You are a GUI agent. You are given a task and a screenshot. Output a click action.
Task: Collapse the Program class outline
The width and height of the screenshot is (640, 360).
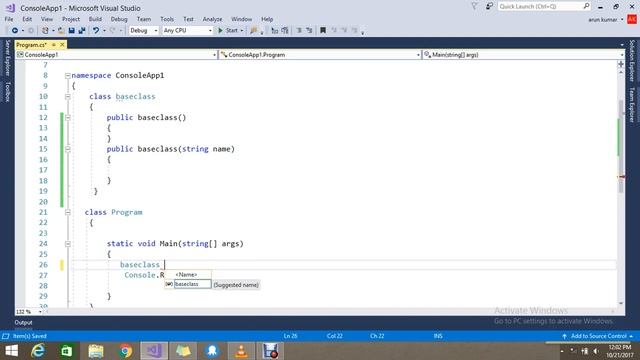(68, 212)
